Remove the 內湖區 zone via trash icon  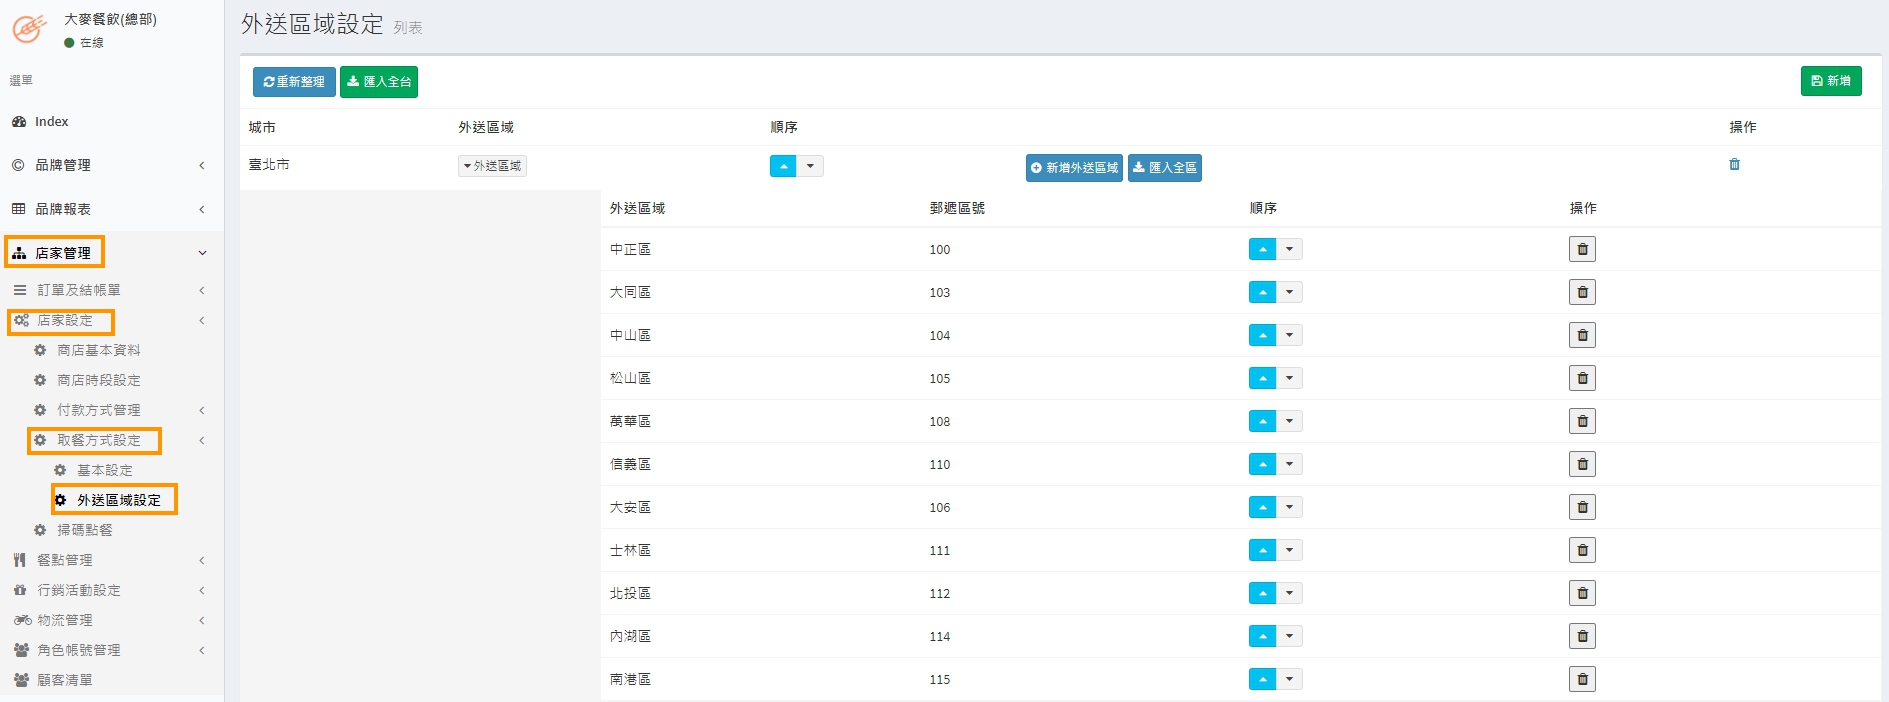[1582, 636]
